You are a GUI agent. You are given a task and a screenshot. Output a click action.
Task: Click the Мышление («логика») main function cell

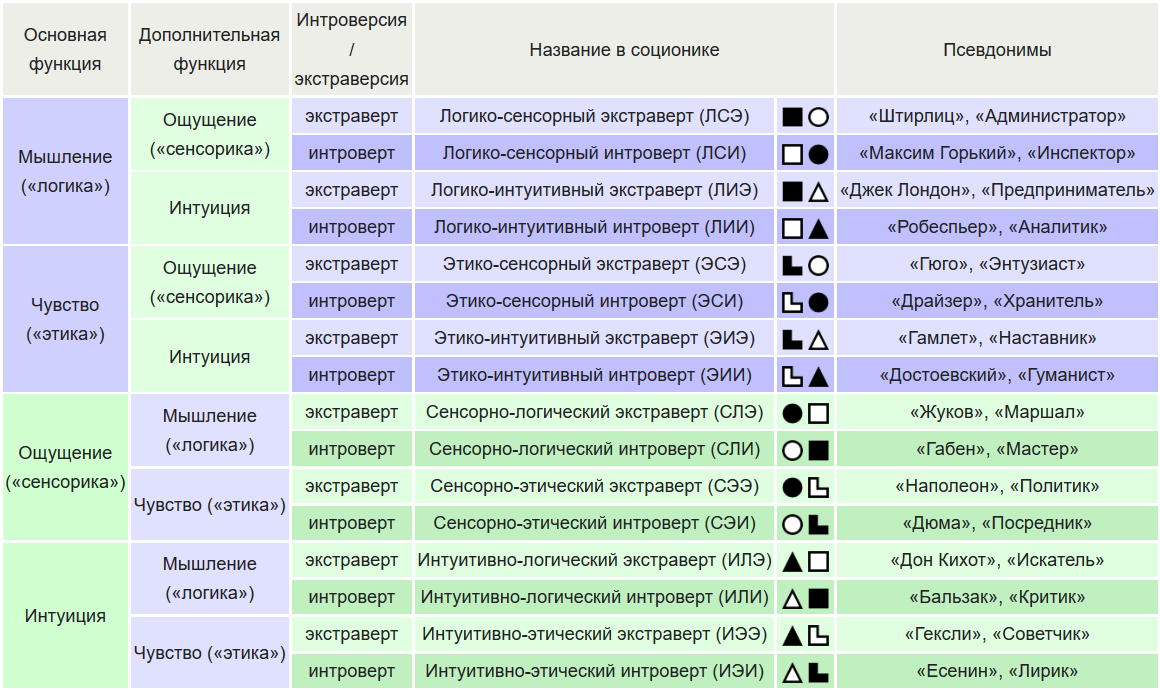(x=65, y=171)
